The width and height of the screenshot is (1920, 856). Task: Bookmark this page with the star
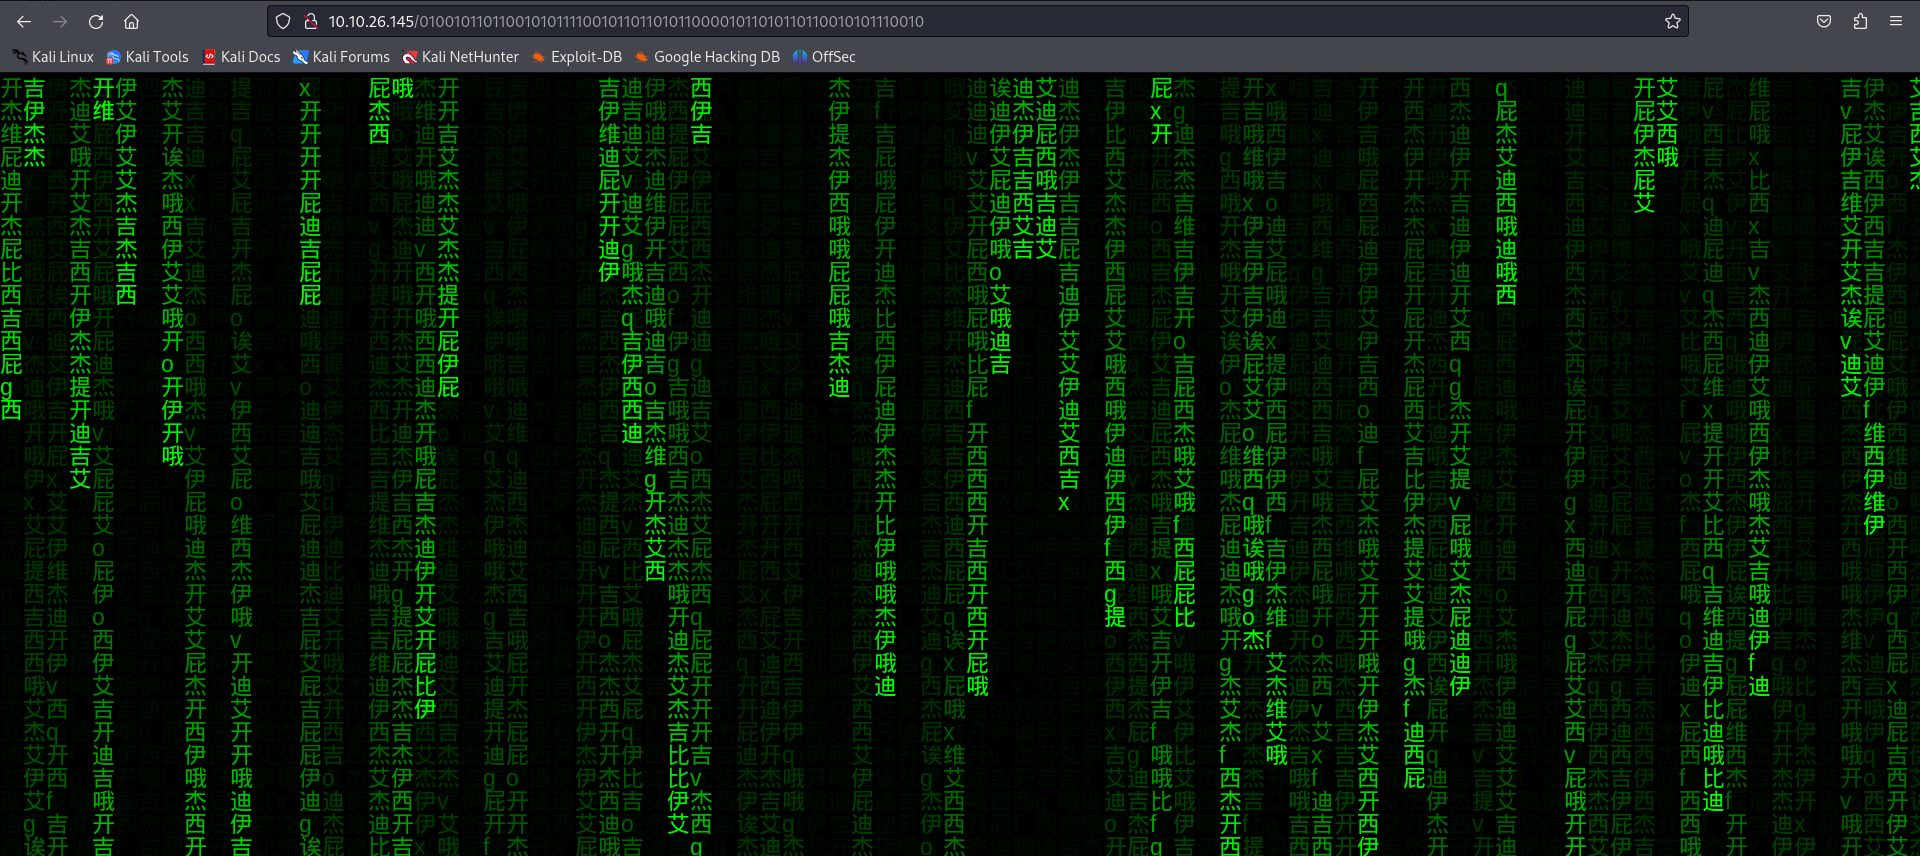click(1672, 21)
